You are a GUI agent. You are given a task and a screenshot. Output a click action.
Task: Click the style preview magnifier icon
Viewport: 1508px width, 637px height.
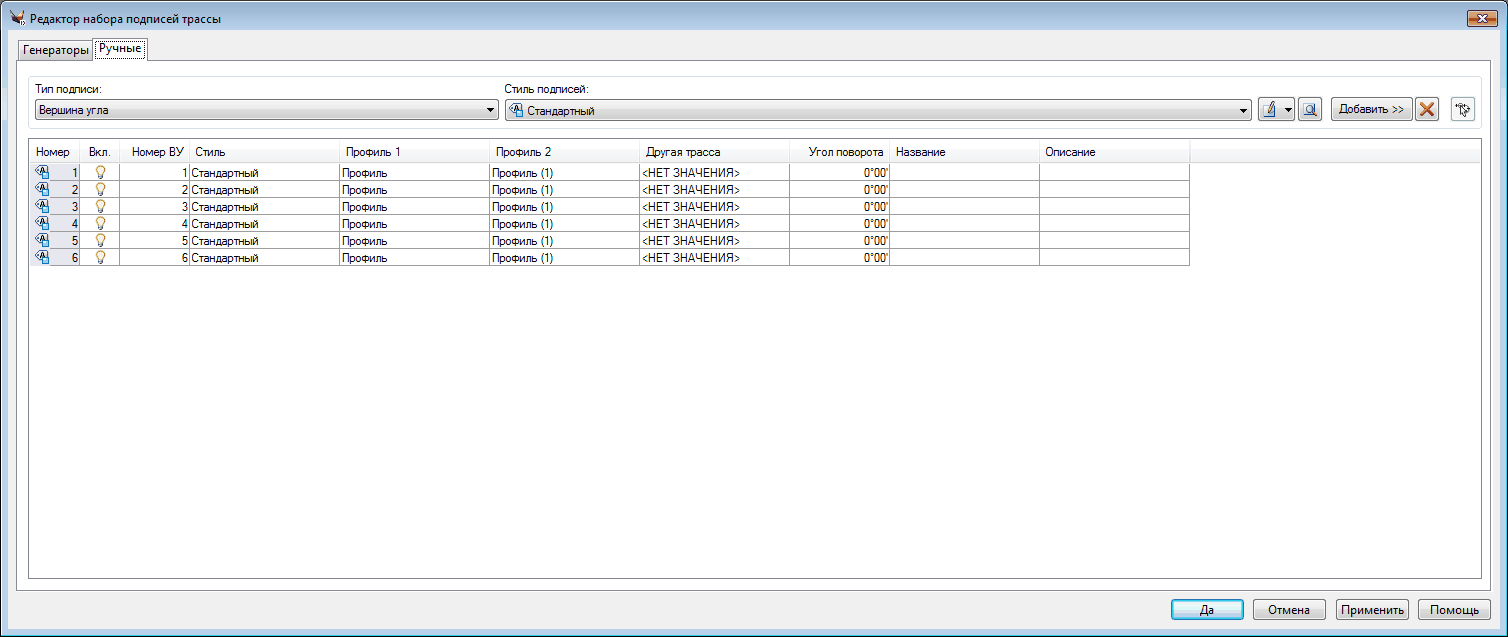pos(1310,110)
